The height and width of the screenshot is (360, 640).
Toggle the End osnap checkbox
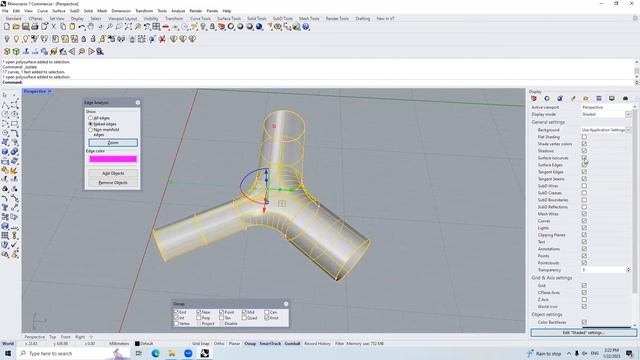[177, 312]
